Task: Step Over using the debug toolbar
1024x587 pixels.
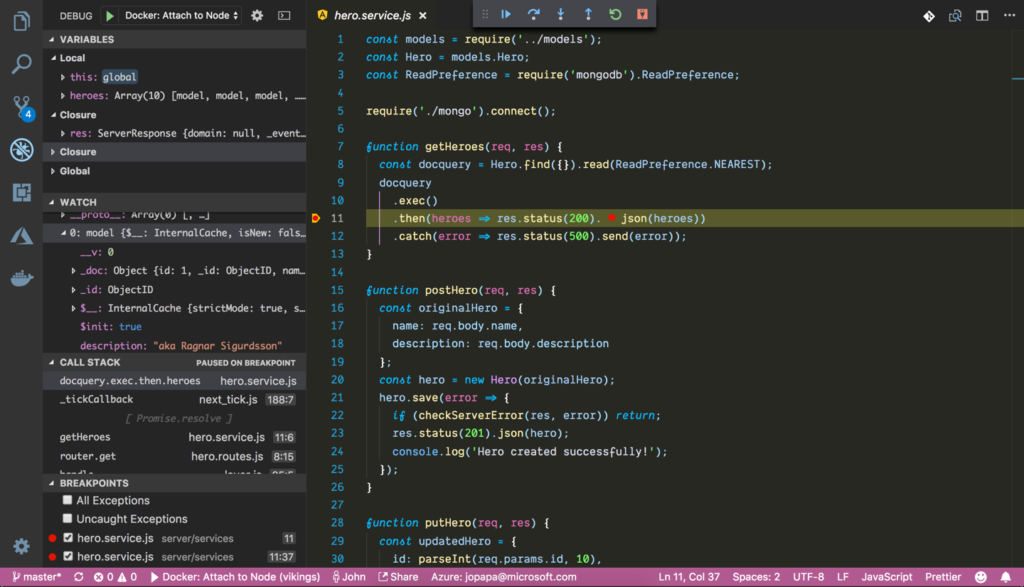Action: 535,14
